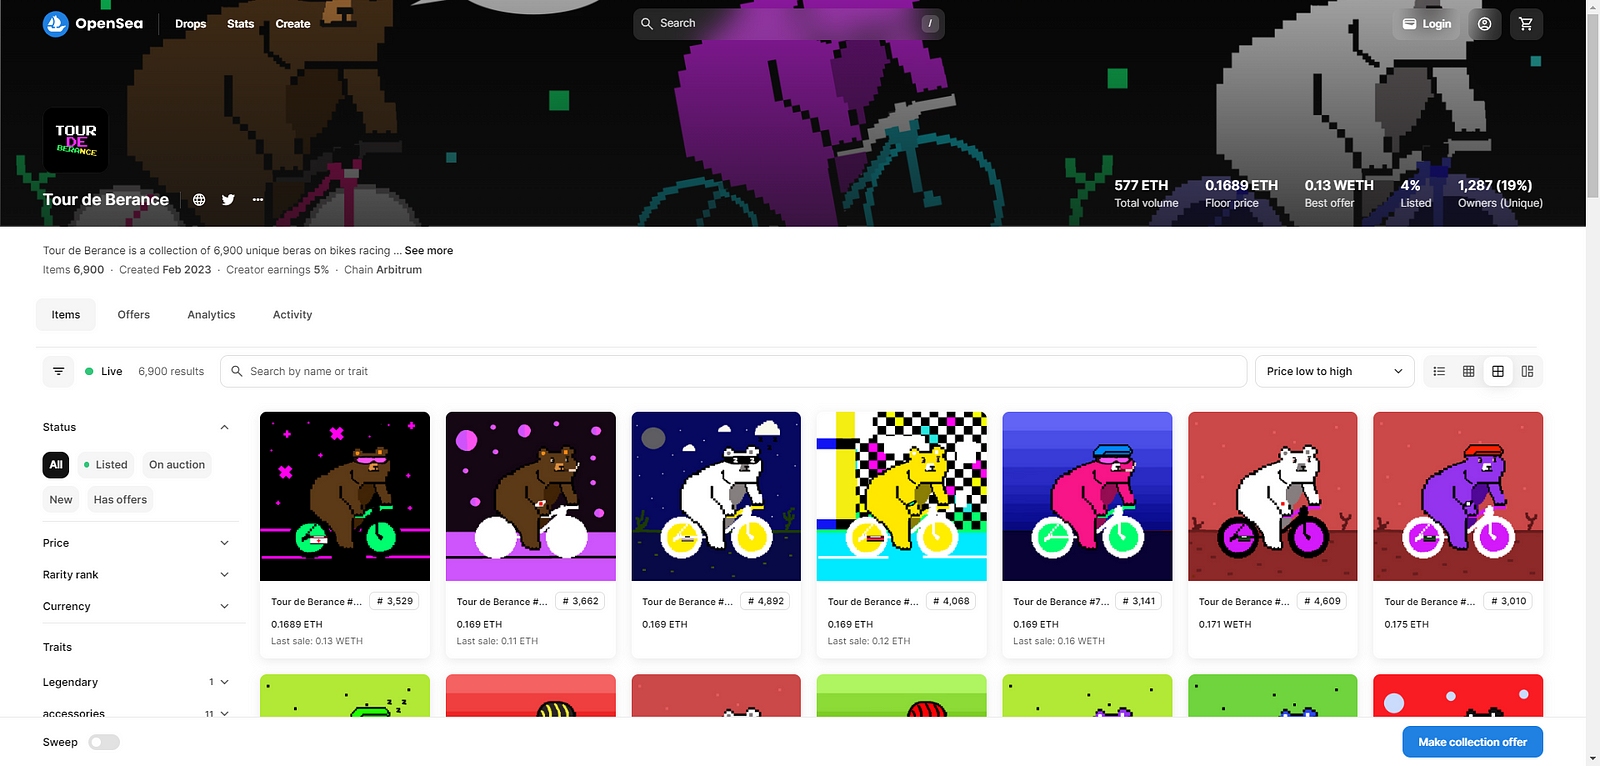Switch to list view layout
Screen dimensions: 1600x766
[1439, 371]
